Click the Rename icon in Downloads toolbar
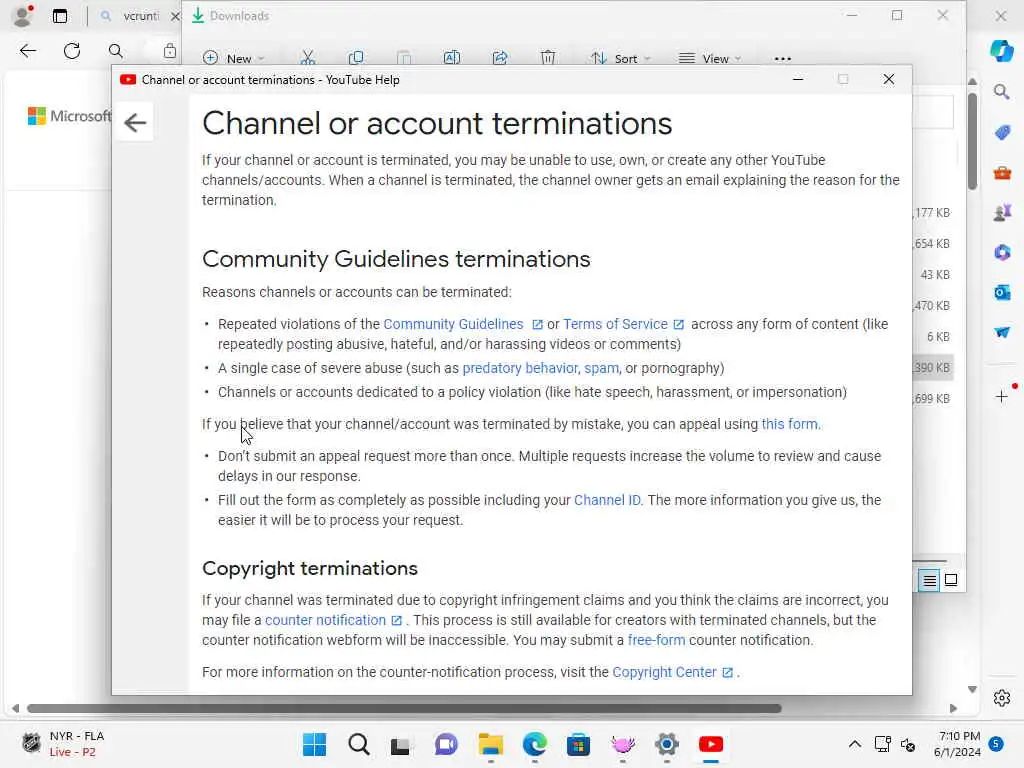 452,58
